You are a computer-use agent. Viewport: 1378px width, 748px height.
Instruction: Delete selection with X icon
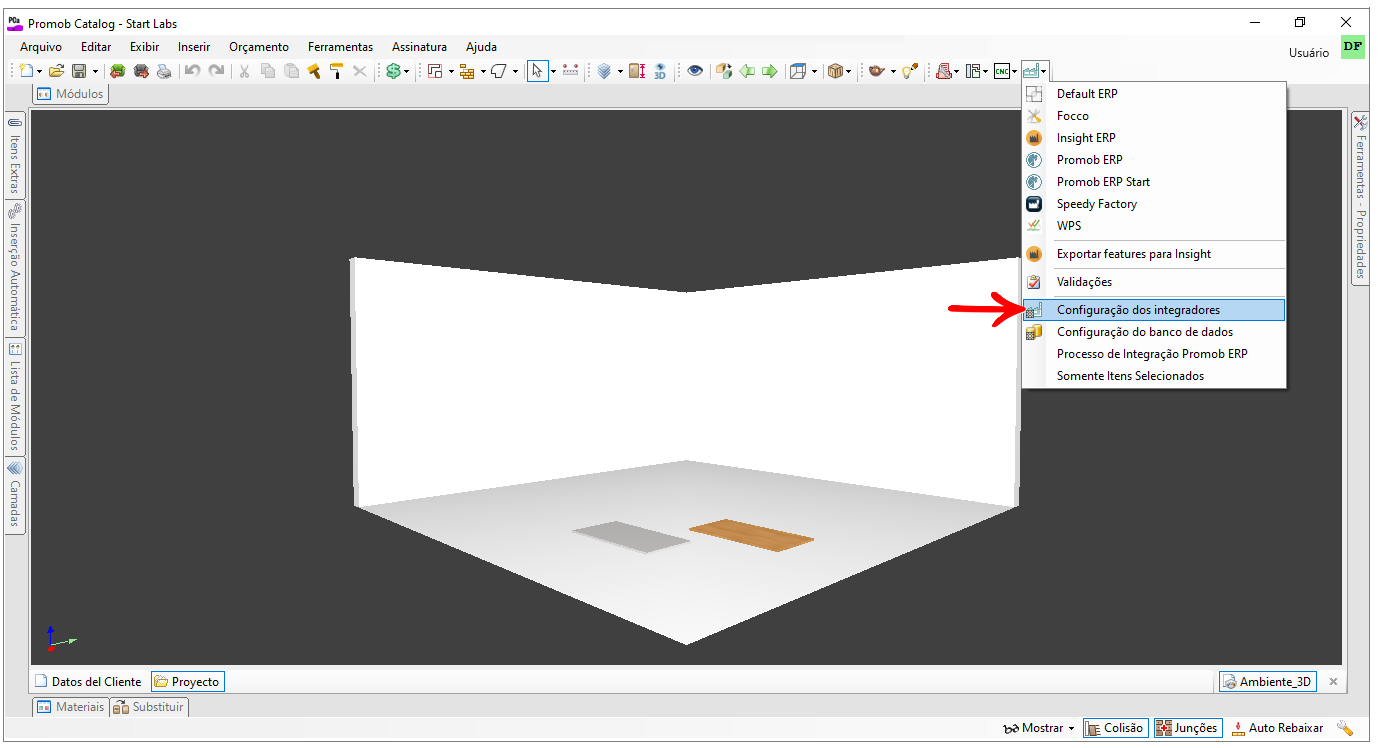pyautogui.click(x=360, y=71)
